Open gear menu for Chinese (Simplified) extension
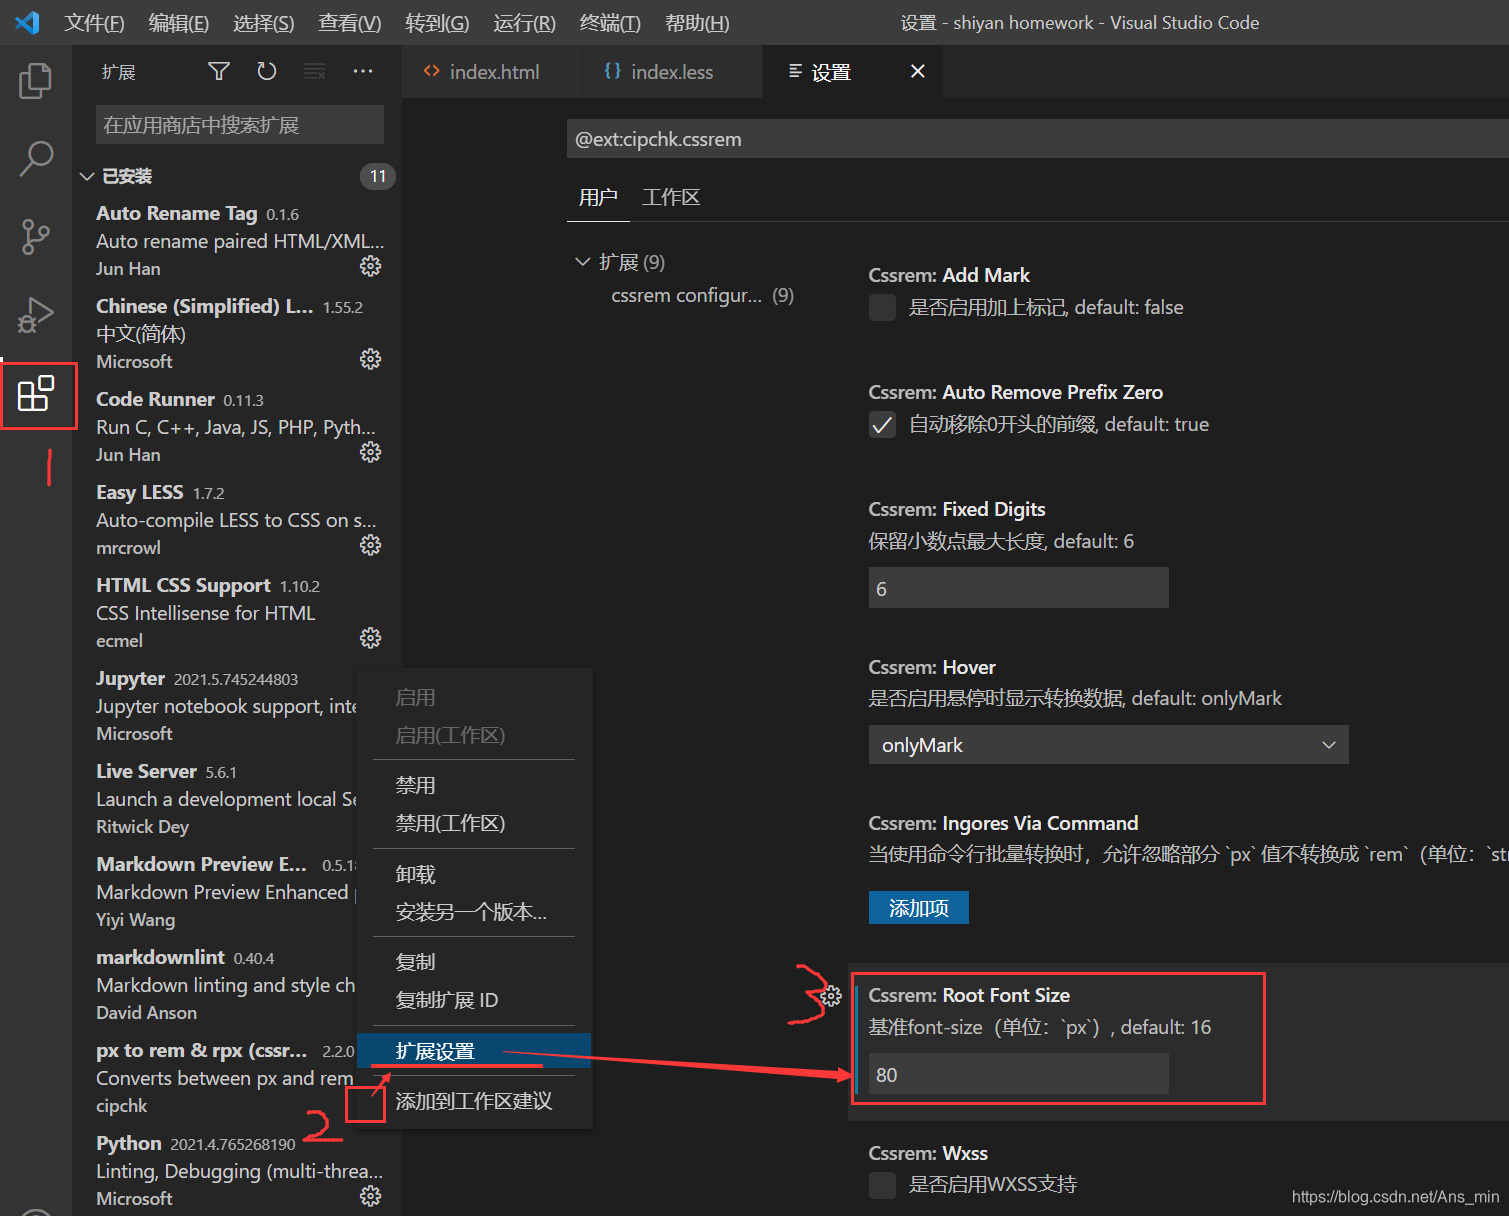 point(370,359)
